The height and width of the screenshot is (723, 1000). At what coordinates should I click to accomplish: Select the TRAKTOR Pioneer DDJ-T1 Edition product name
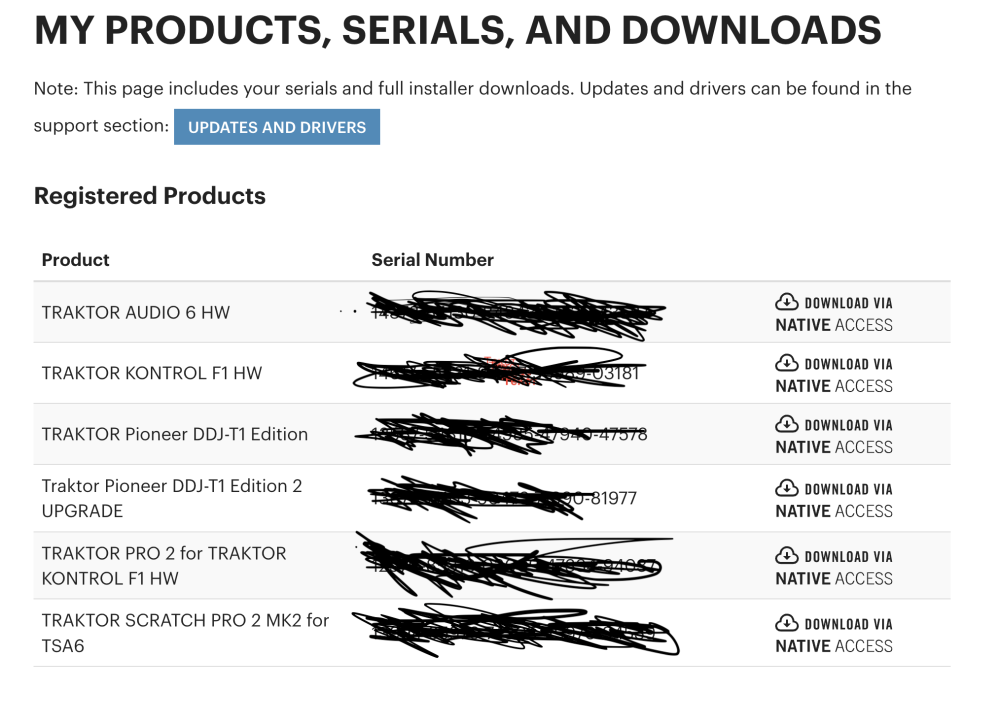175,434
